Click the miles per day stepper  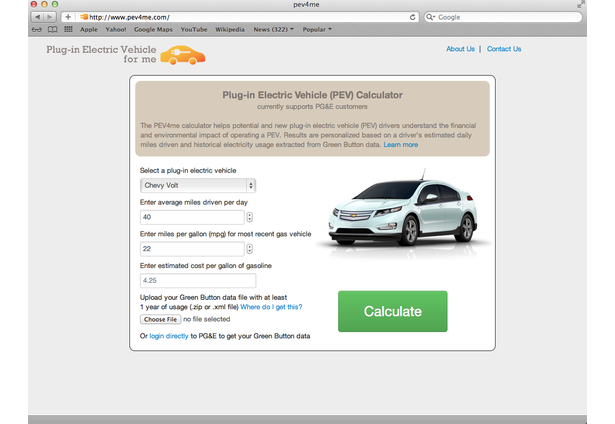[249, 217]
